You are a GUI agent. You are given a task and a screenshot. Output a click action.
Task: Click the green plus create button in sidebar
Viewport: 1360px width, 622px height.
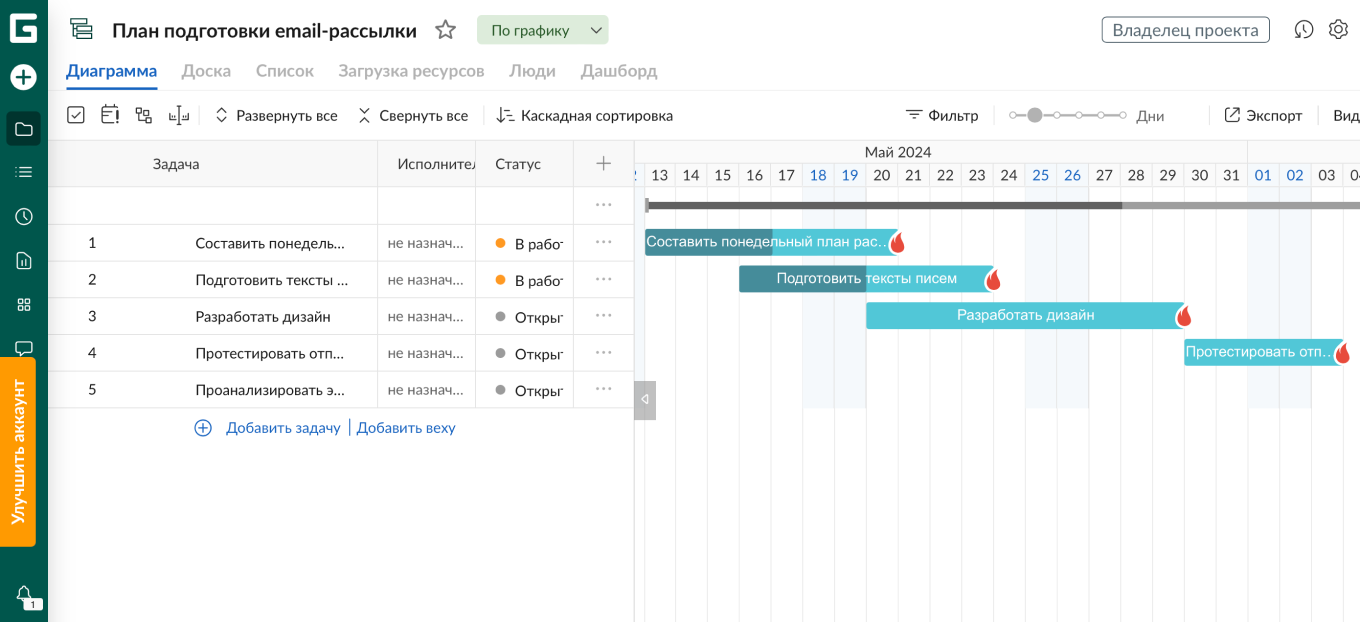pos(23,77)
